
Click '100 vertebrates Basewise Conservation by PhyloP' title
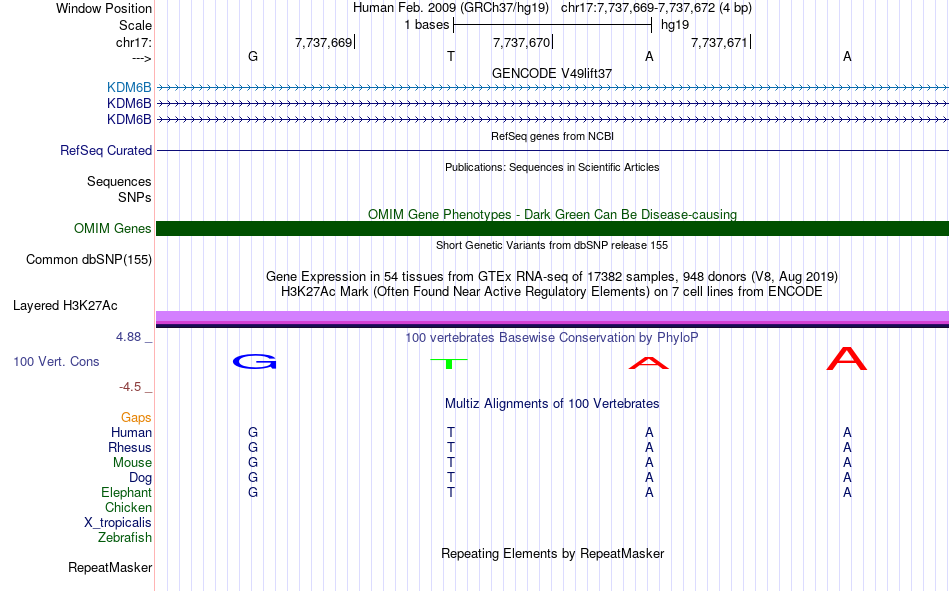point(552,338)
